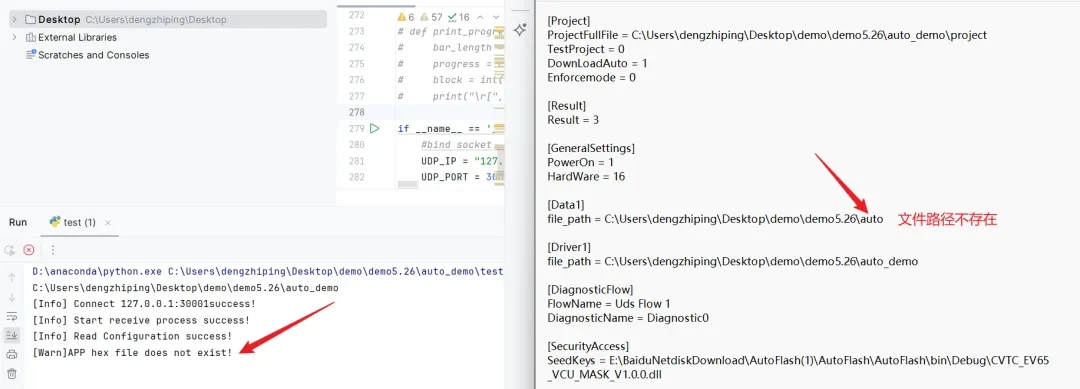Viewport: 1080px width, 389px height.
Task: Close the test (1) run tab
Action: coord(107,222)
